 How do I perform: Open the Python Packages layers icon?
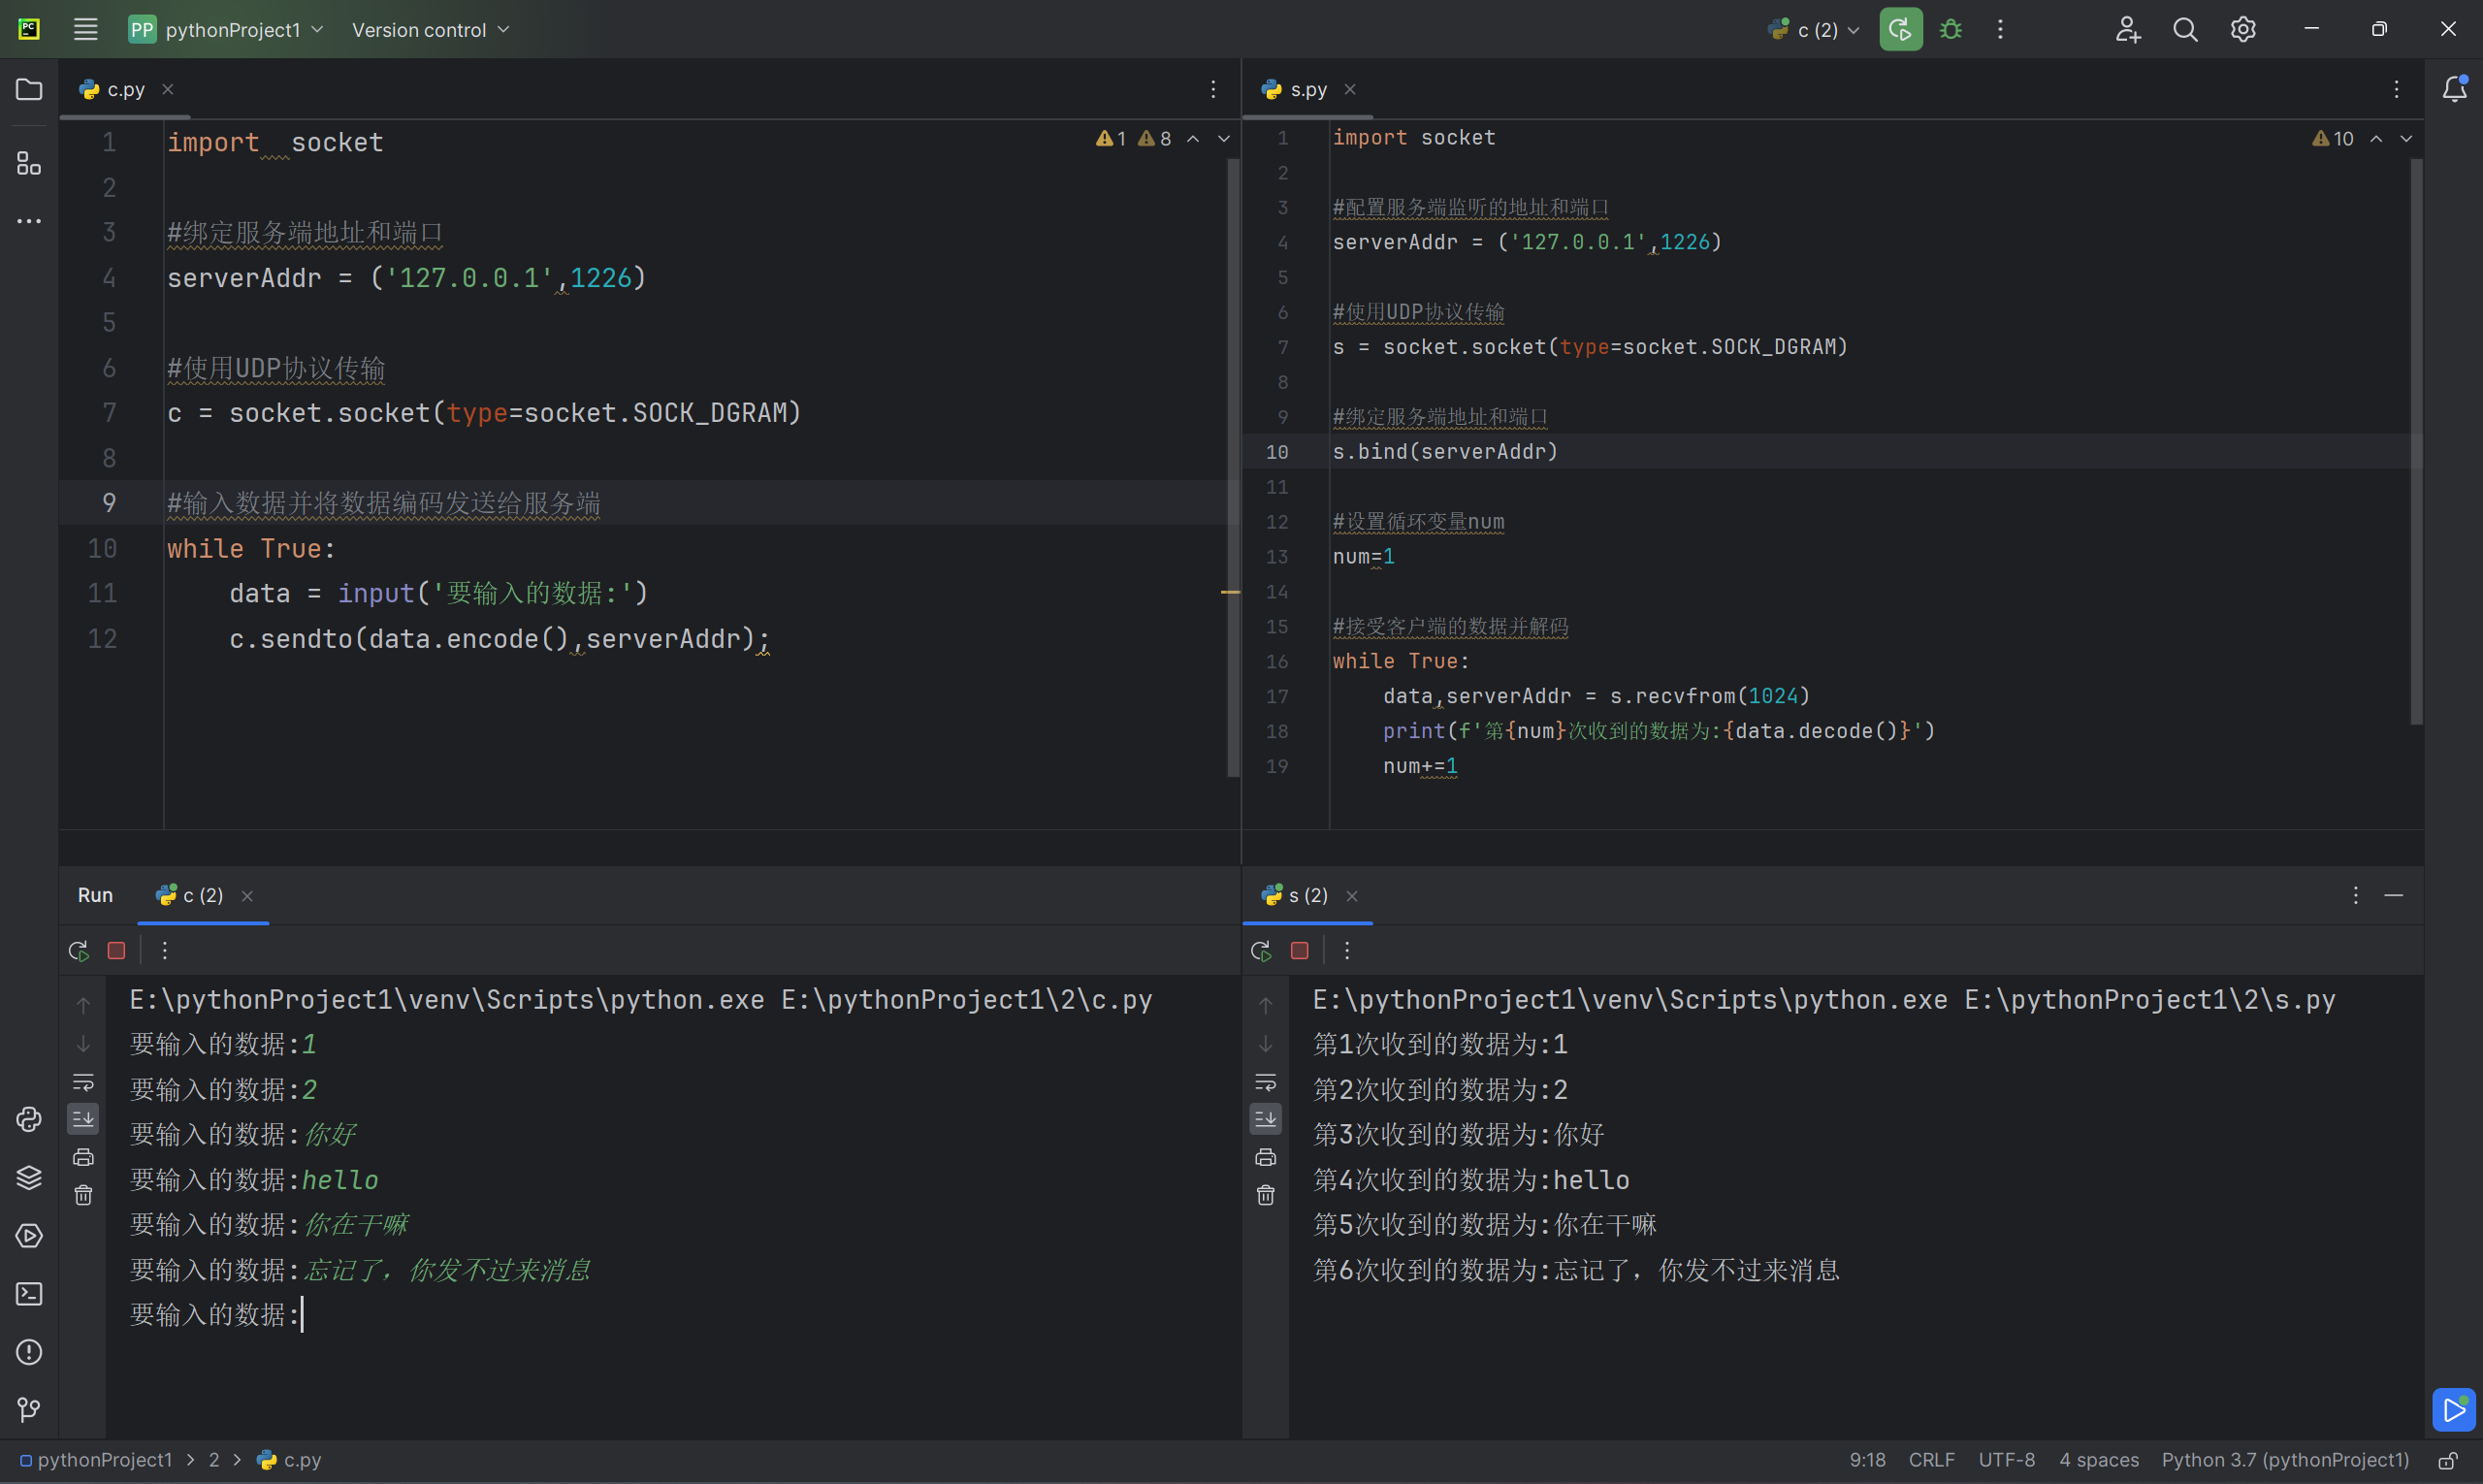pyautogui.click(x=29, y=1178)
